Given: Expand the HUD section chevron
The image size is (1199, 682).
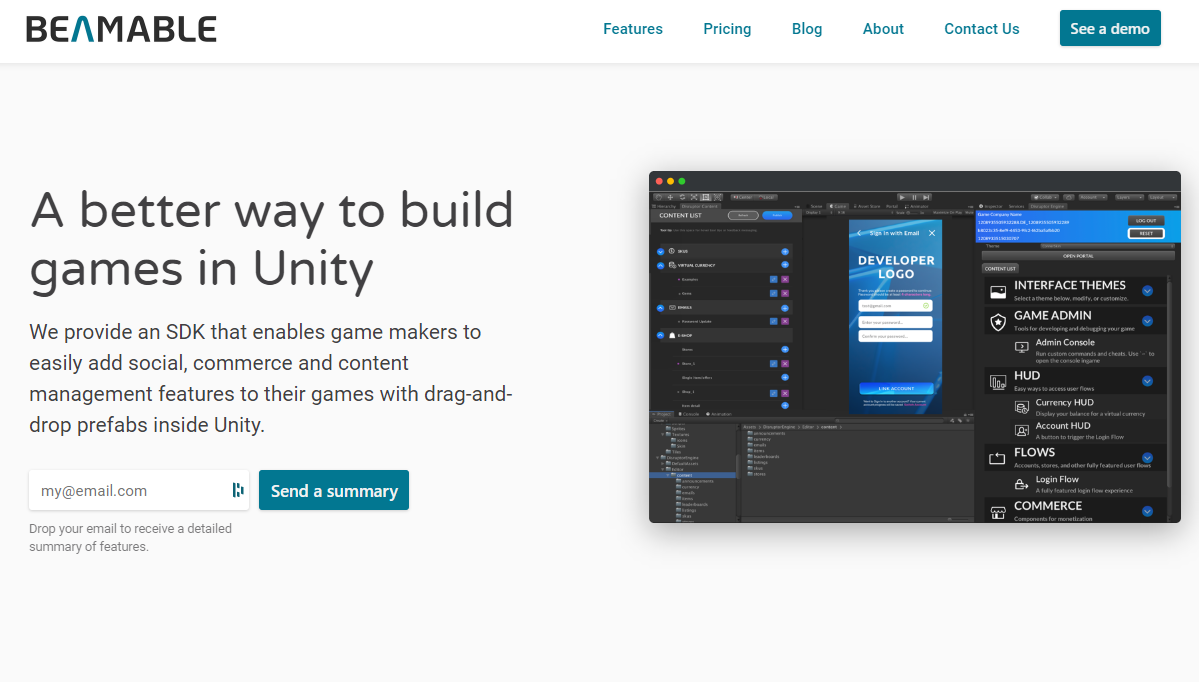Looking at the screenshot, I should (x=1147, y=381).
